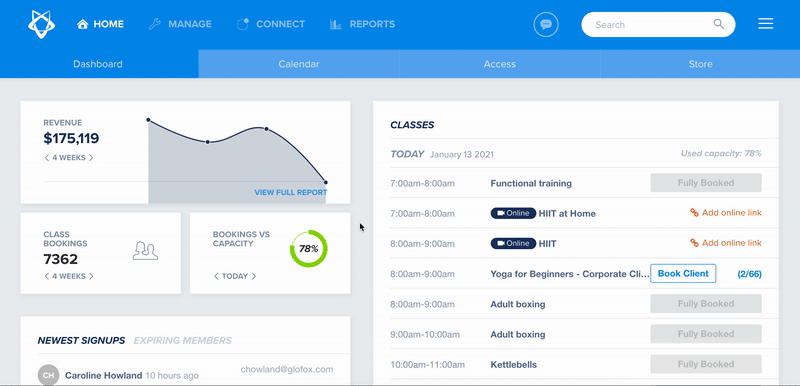Click the 78% capacity progress ring

tap(309, 249)
